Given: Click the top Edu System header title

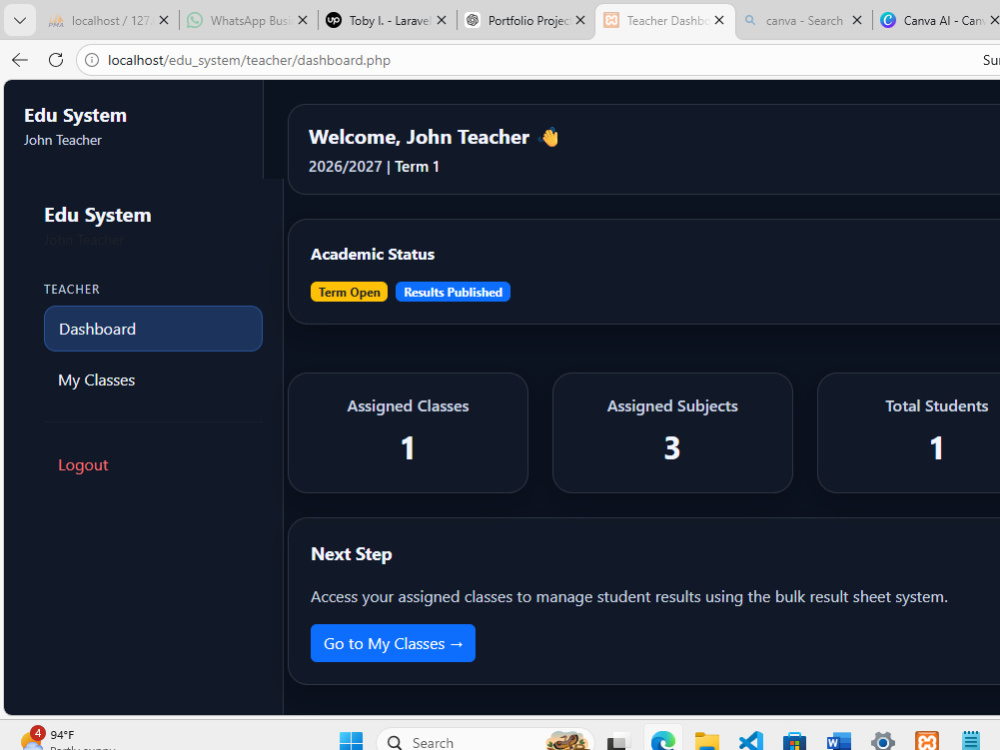Looking at the screenshot, I should (75, 115).
